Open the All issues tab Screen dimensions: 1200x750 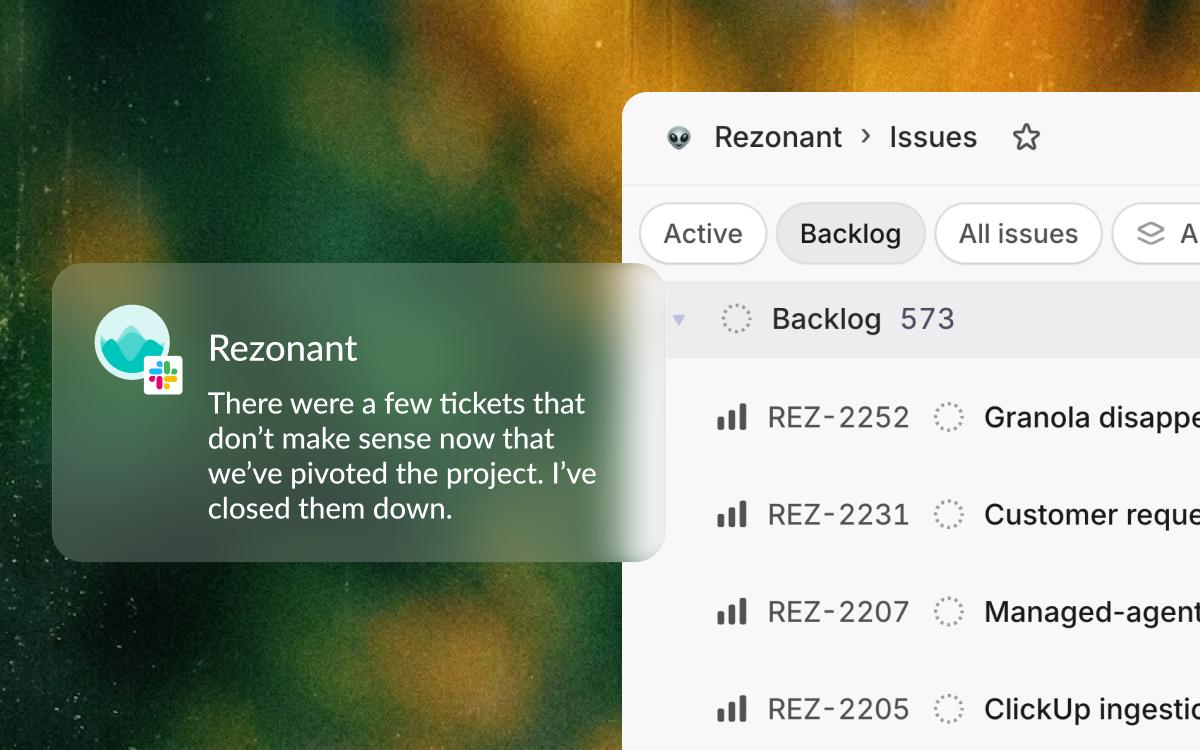point(1018,234)
